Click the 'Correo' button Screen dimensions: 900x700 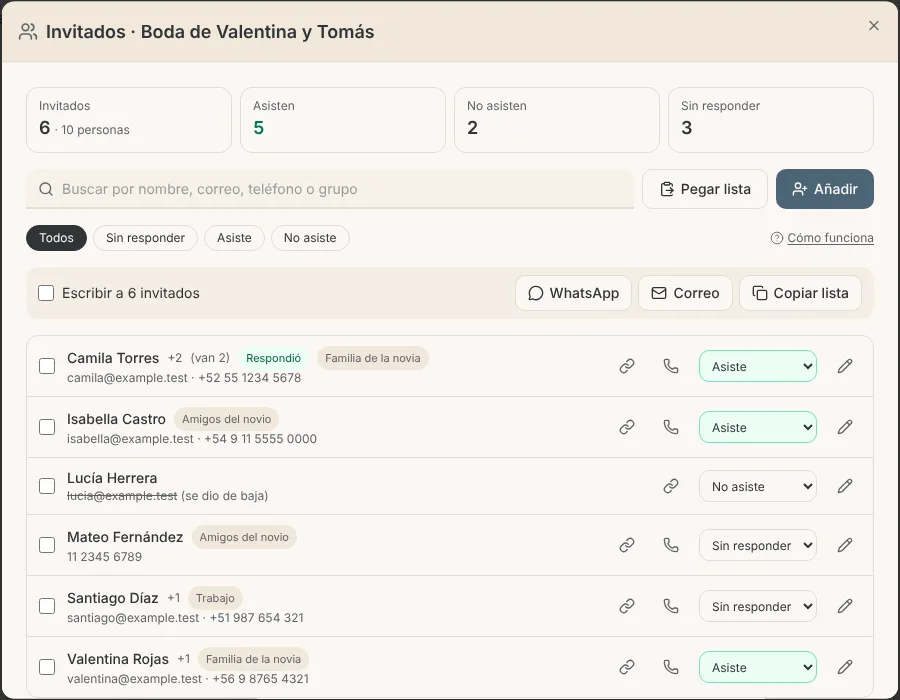tap(685, 293)
